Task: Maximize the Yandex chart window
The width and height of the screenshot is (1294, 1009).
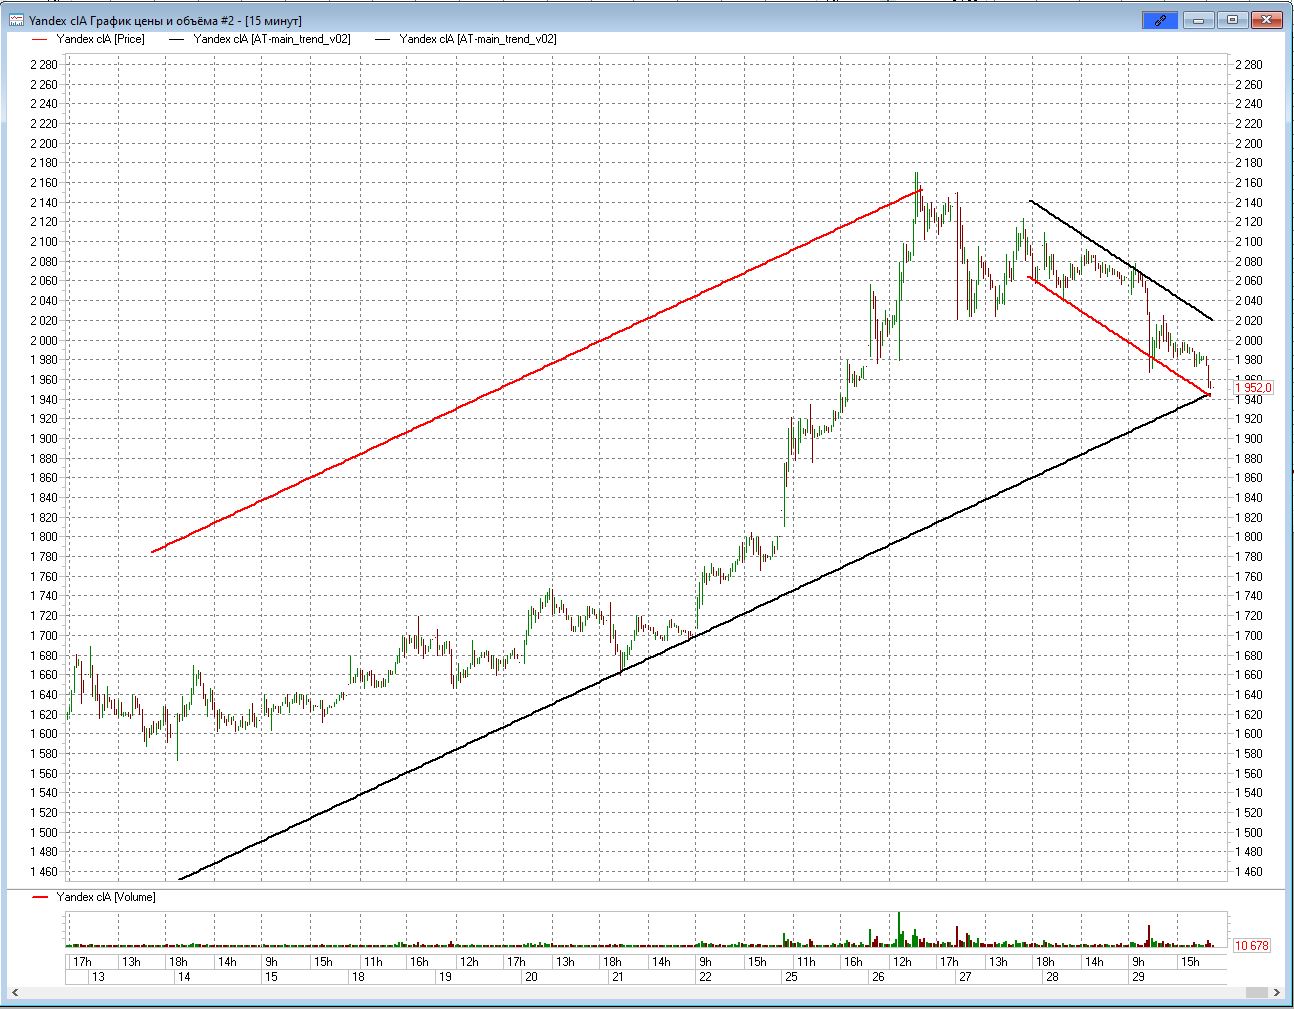Action: pyautogui.click(x=1233, y=20)
